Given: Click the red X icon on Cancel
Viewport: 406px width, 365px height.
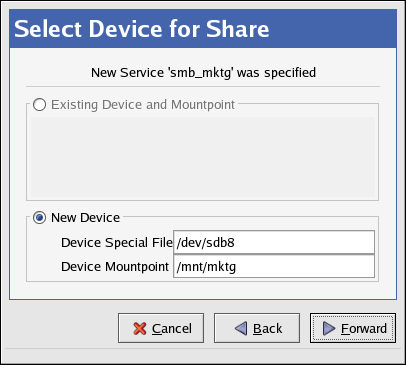Looking at the screenshot, I should click(140, 329).
